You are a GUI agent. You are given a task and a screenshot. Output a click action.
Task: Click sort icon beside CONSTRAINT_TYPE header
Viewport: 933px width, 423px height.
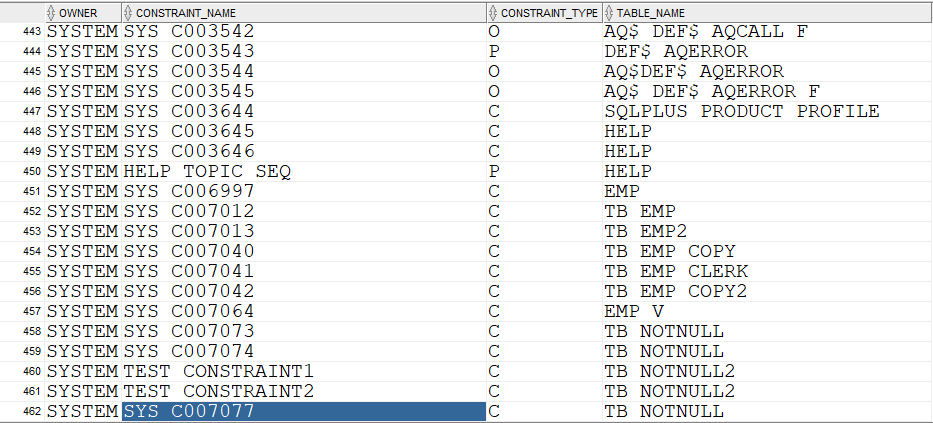click(x=493, y=12)
